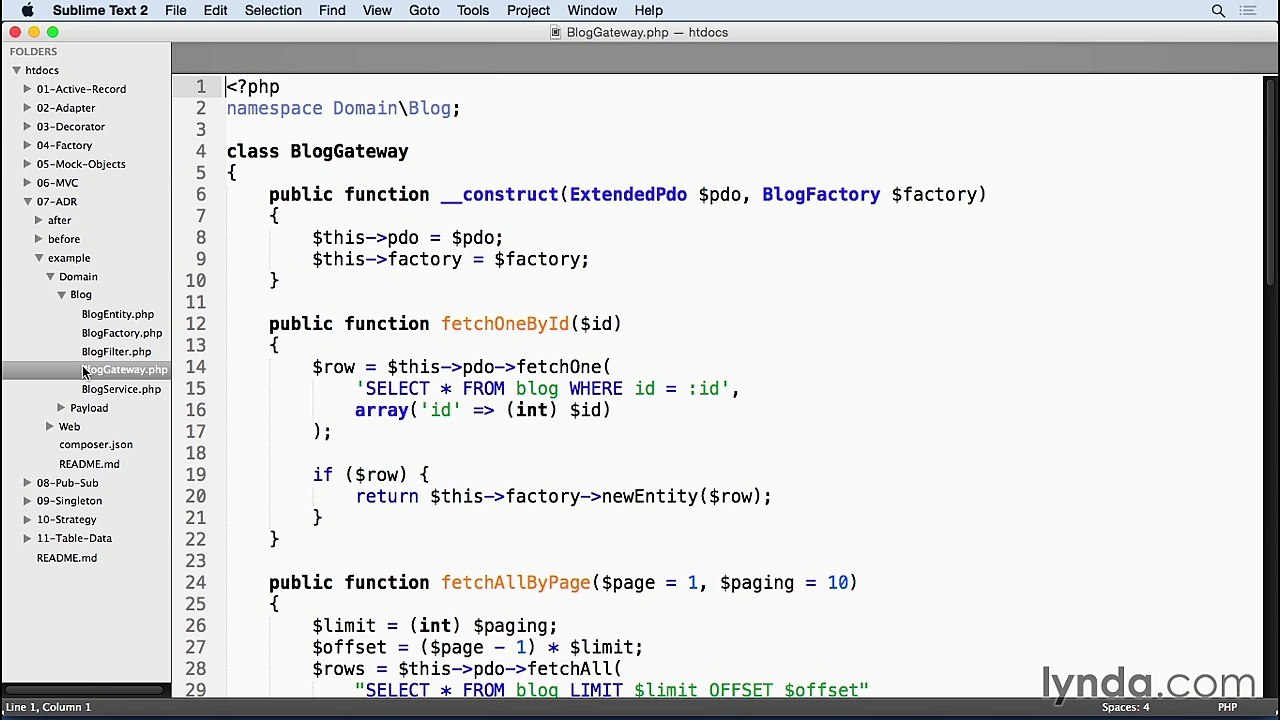Collapse the htdocs root folder
Image resolution: width=1280 pixels, height=720 pixels.
[17, 70]
